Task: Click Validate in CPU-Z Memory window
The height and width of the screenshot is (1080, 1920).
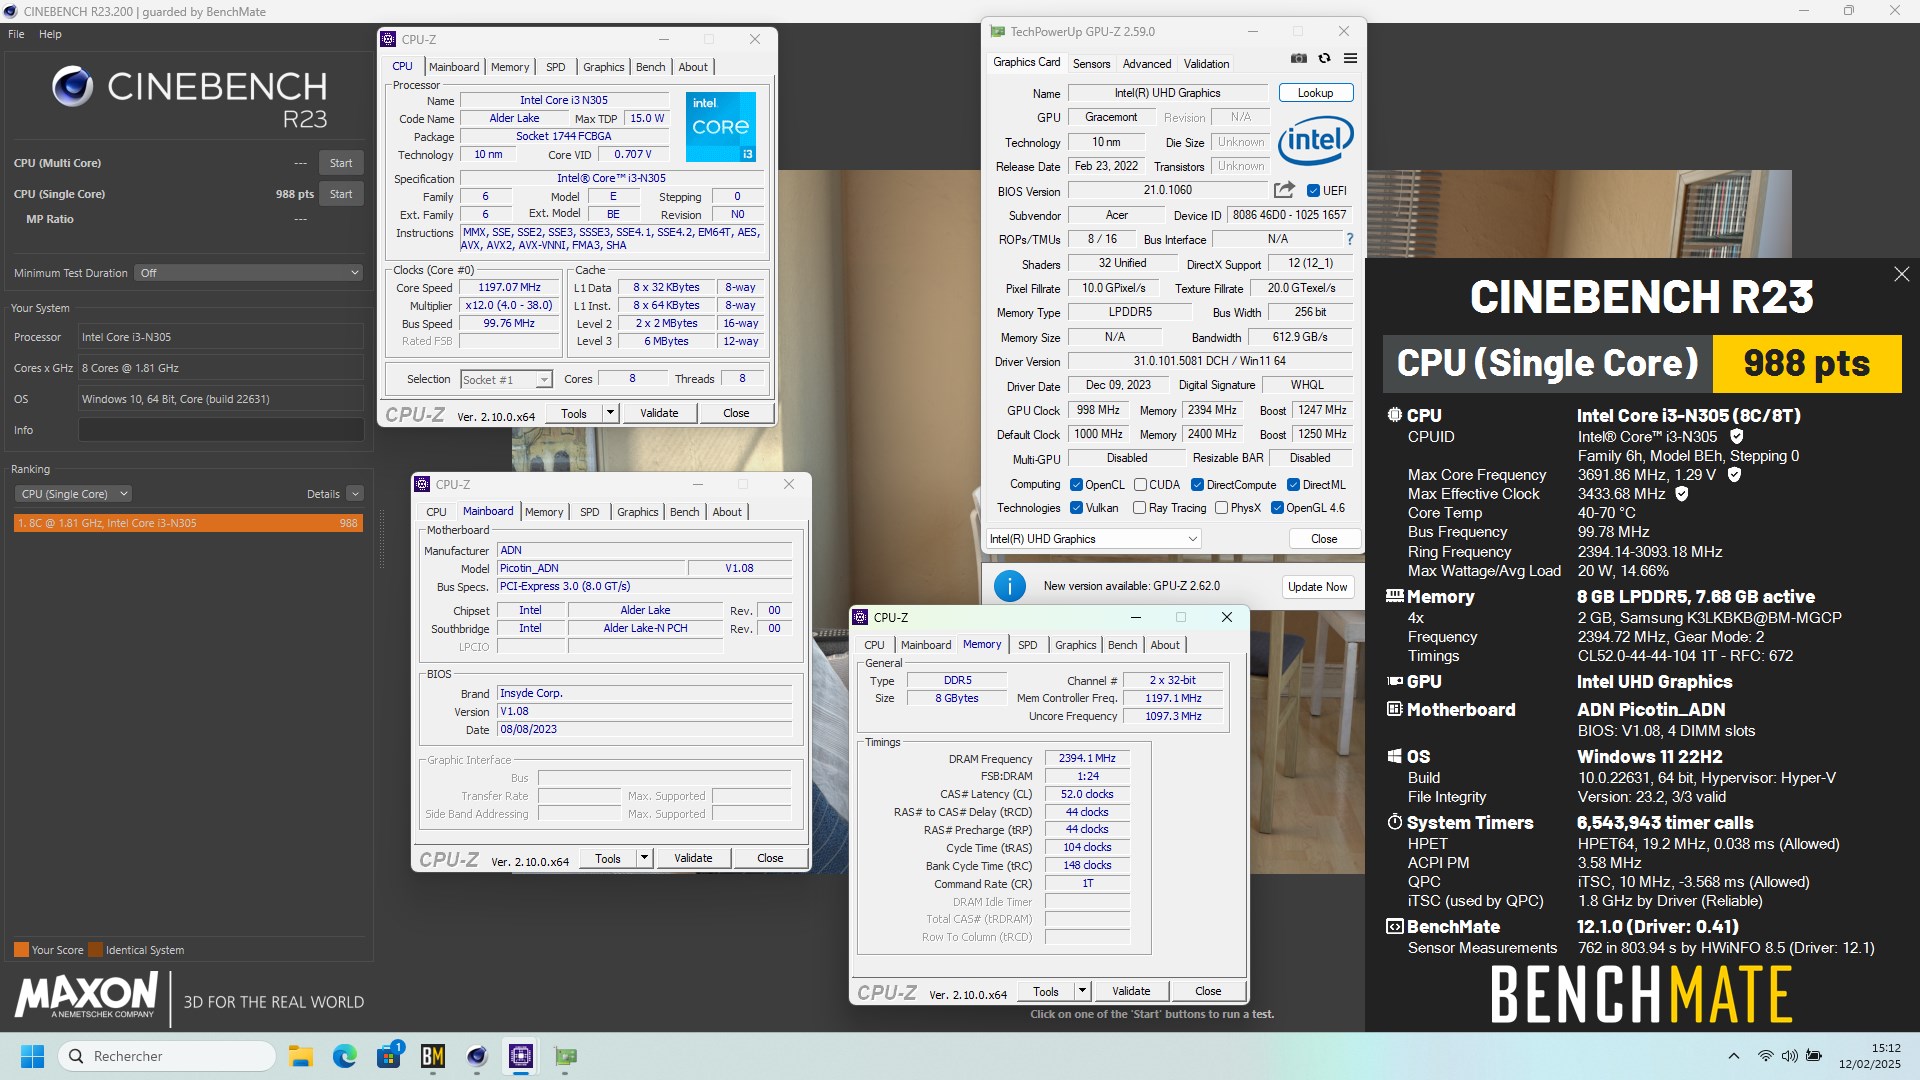Action: [x=1131, y=991]
